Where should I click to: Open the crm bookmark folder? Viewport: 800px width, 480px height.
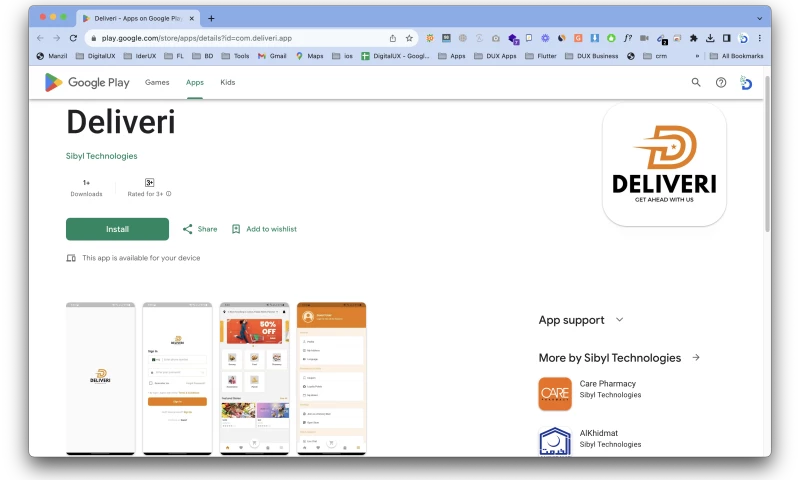point(655,56)
